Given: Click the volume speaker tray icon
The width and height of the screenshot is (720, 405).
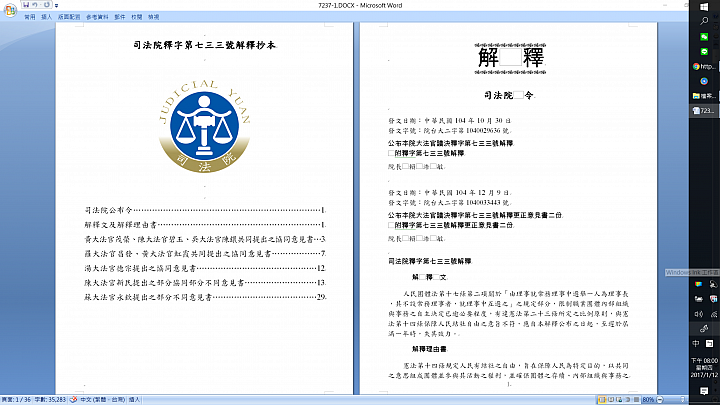Looking at the screenshot, I should pos(698,314).
